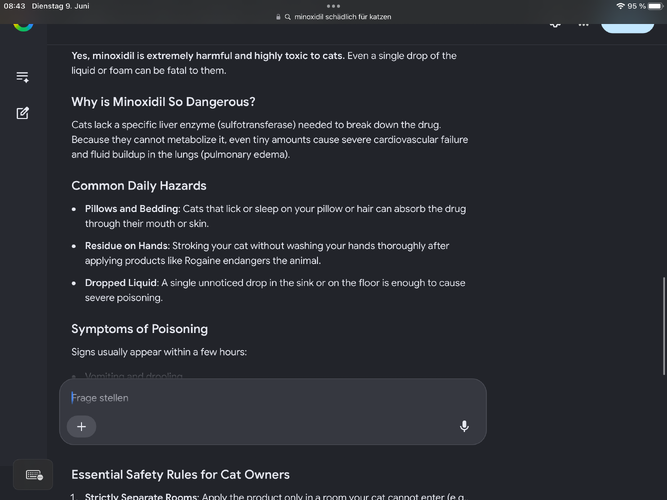The width and height of the screenshot is (667, 500).
Task: Tap the Google logo in the sidebar
Action: tap(23, 26)
